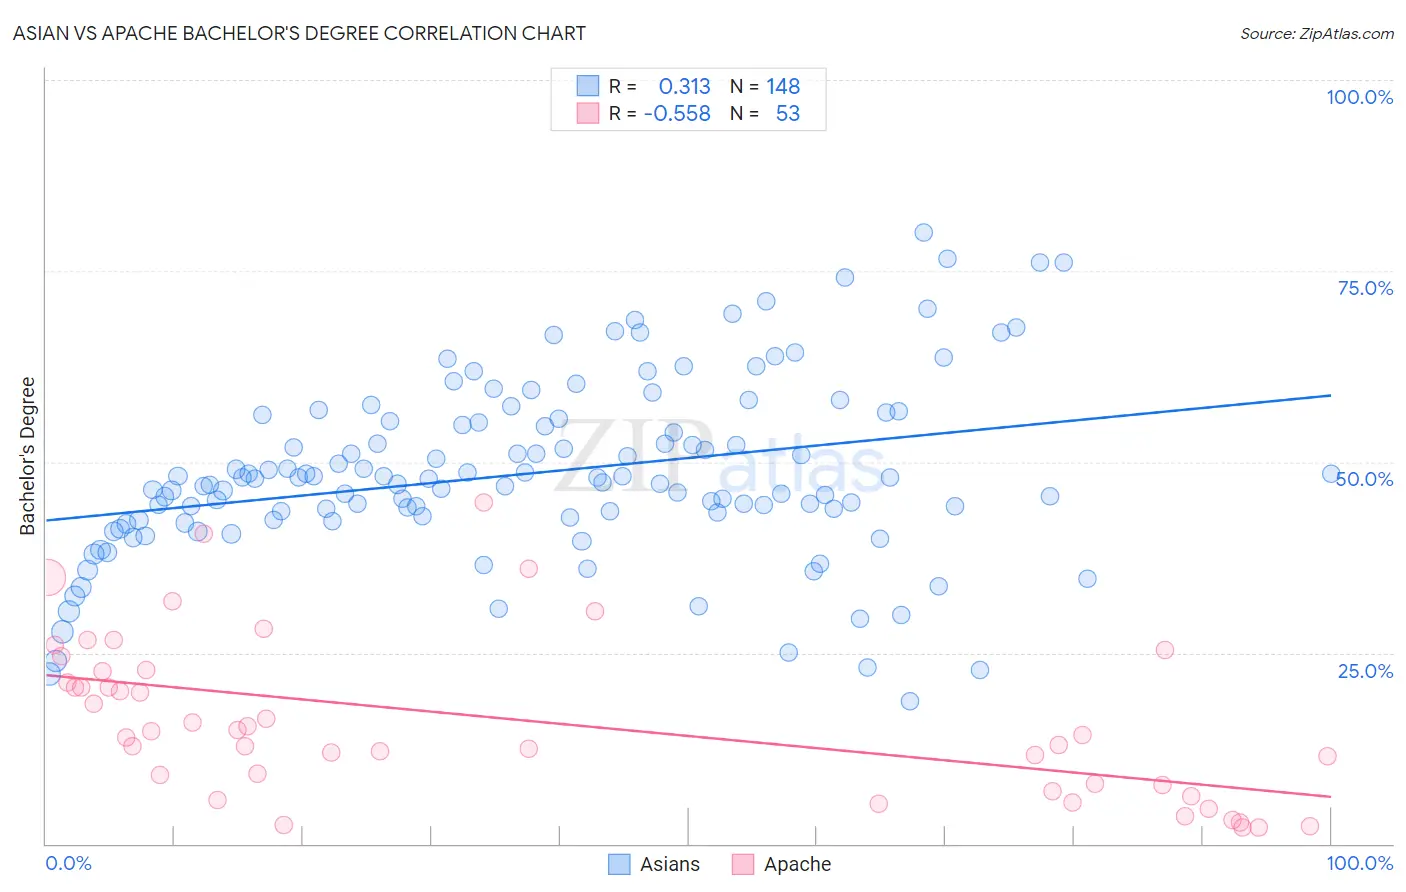
Task: Click the pink swatch beside R = -0.558
Action: click(x=587, y=113)
